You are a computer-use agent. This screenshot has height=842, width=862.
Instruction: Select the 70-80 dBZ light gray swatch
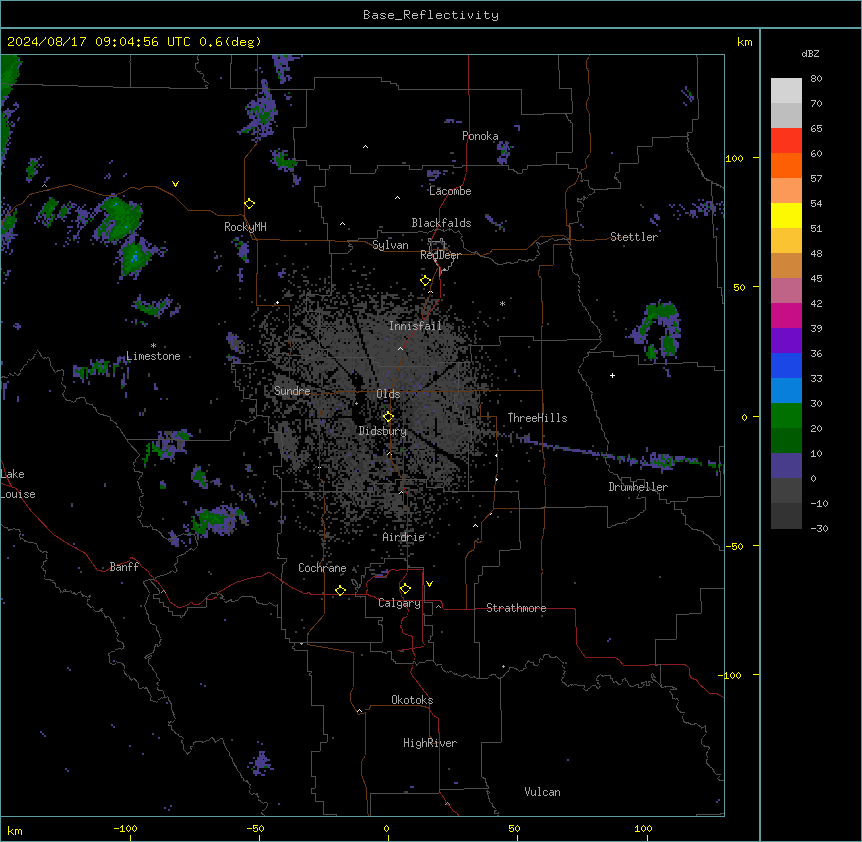[786, 91]
